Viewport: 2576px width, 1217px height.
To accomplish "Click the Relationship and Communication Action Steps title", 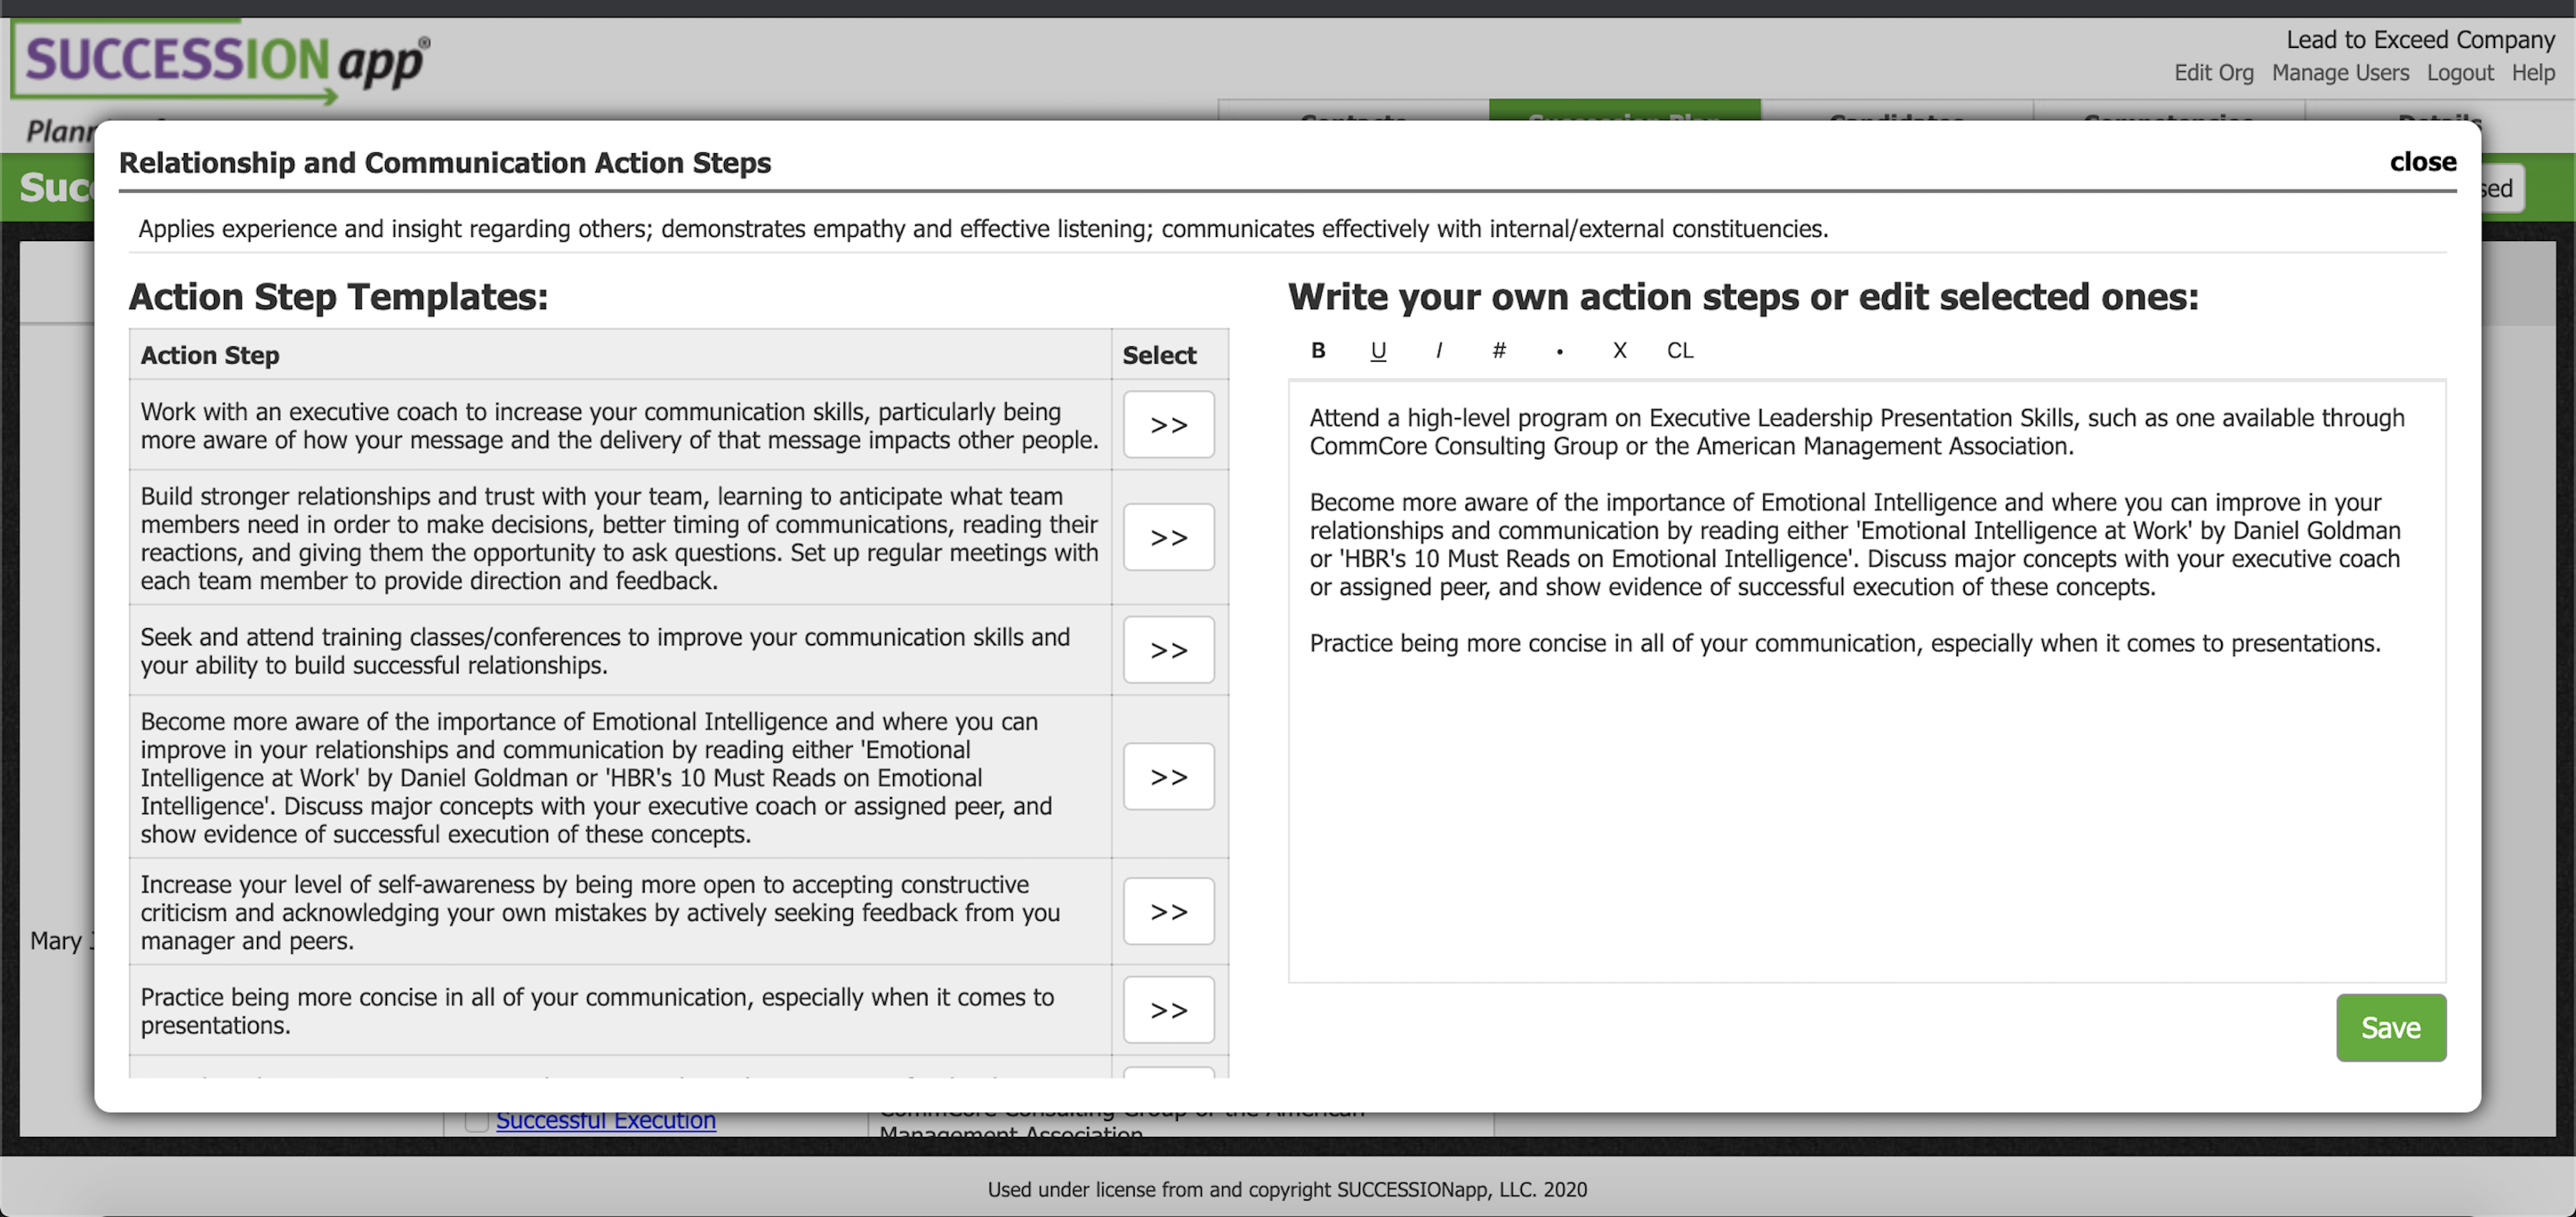I will click(x=445, y=163).
